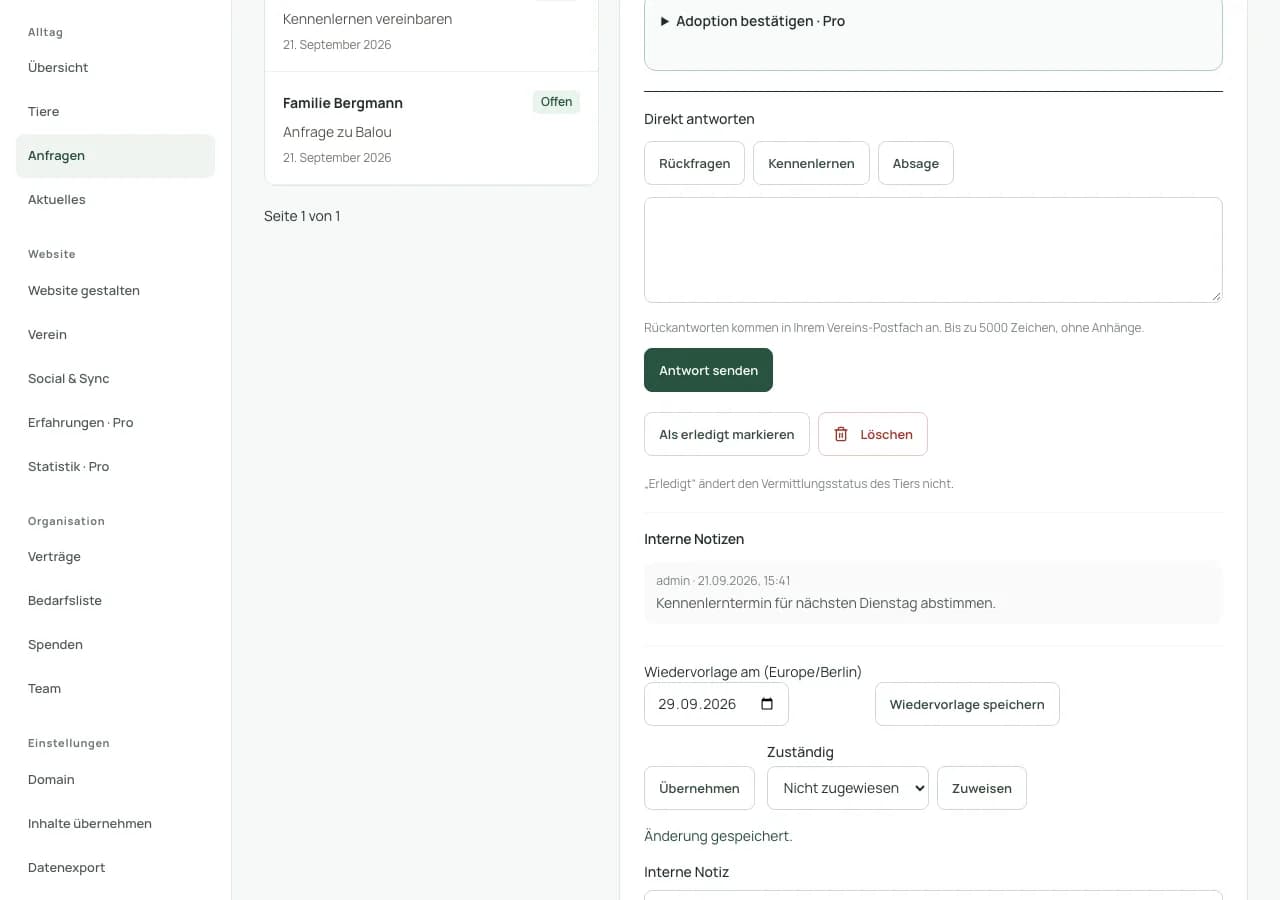Open Datenexport in the sidebar
The height and width of the screenshot is (900, 1280).
tap(115, 868)
